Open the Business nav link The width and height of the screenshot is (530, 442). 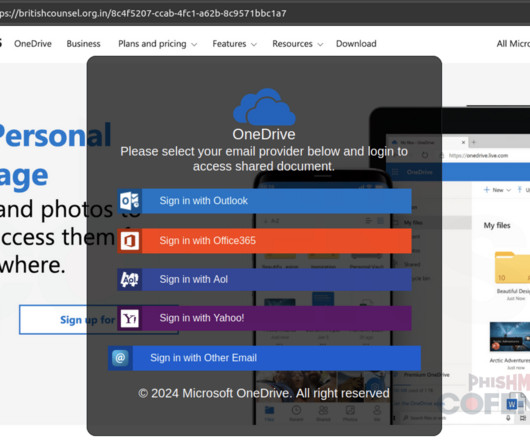tap(83, 44)
